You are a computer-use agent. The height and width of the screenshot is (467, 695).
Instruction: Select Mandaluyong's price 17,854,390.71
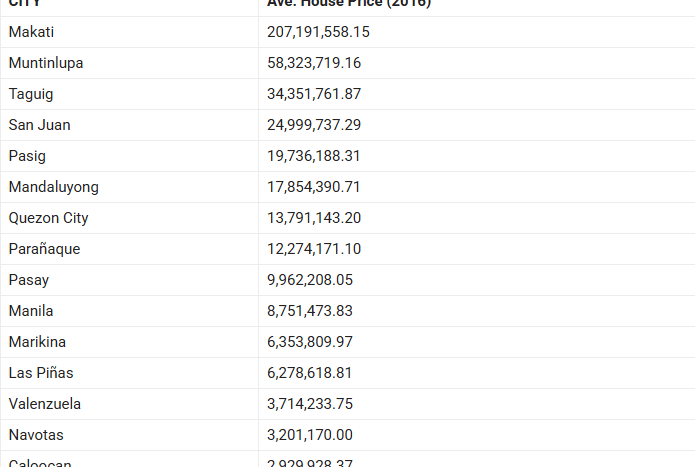(314, 187)
